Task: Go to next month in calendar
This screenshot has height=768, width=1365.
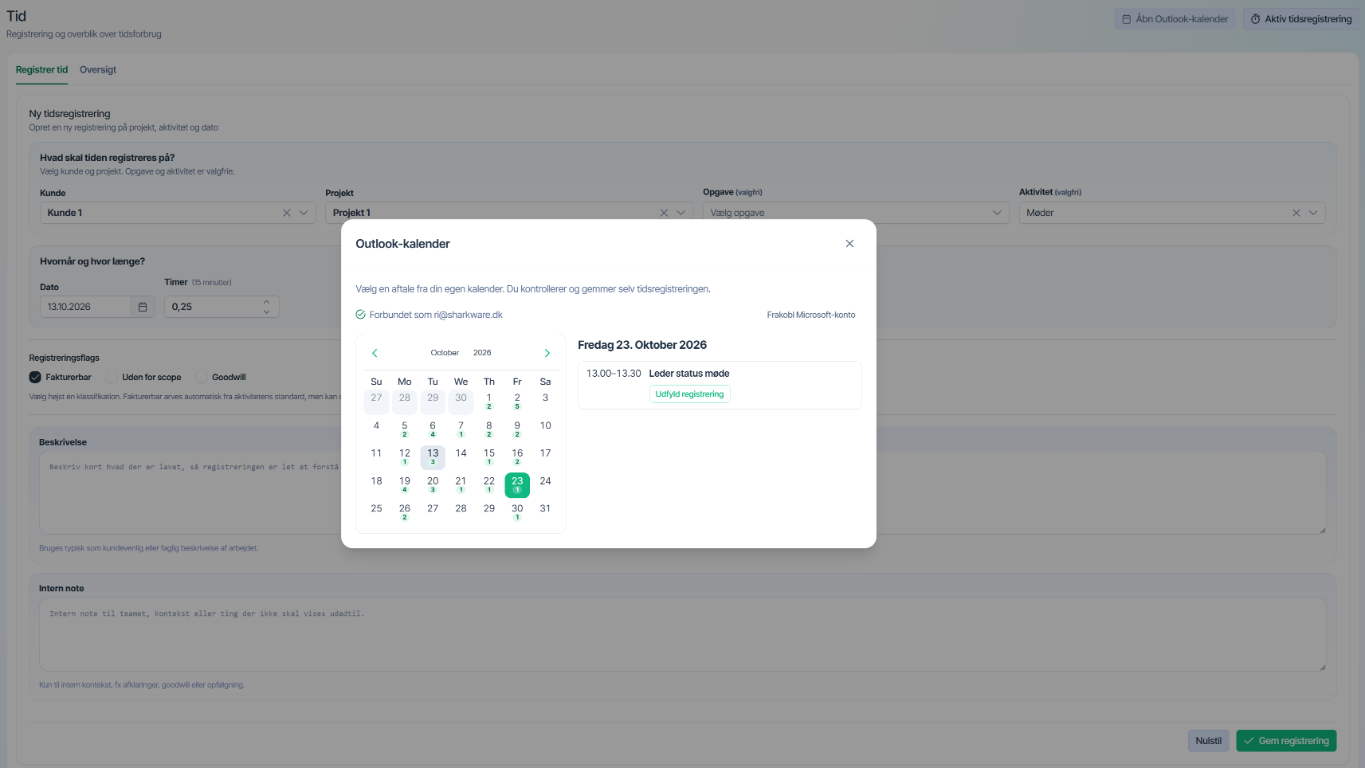Action: point(547,353)
